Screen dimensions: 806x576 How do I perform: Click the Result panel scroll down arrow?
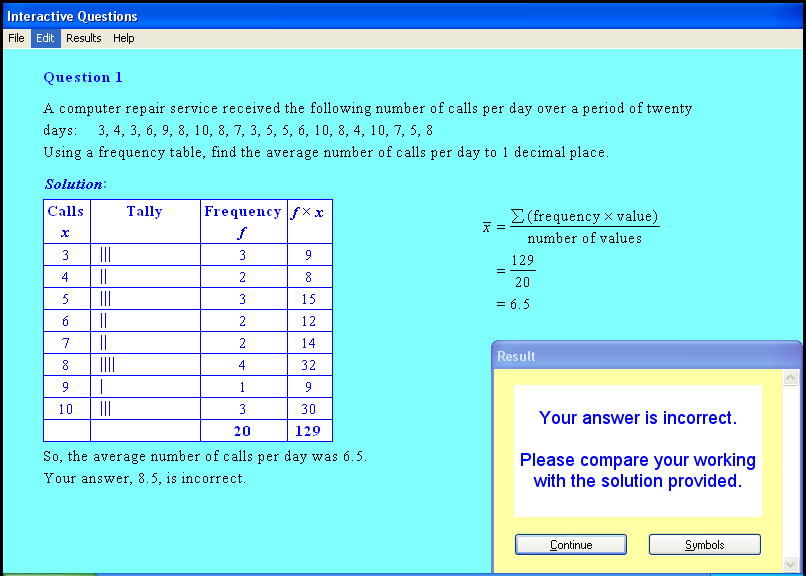click(791, 564)
